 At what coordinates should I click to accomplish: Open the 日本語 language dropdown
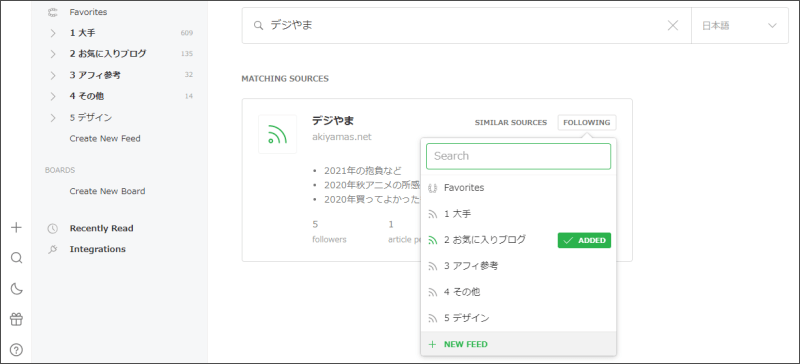[x=739, y=26]
